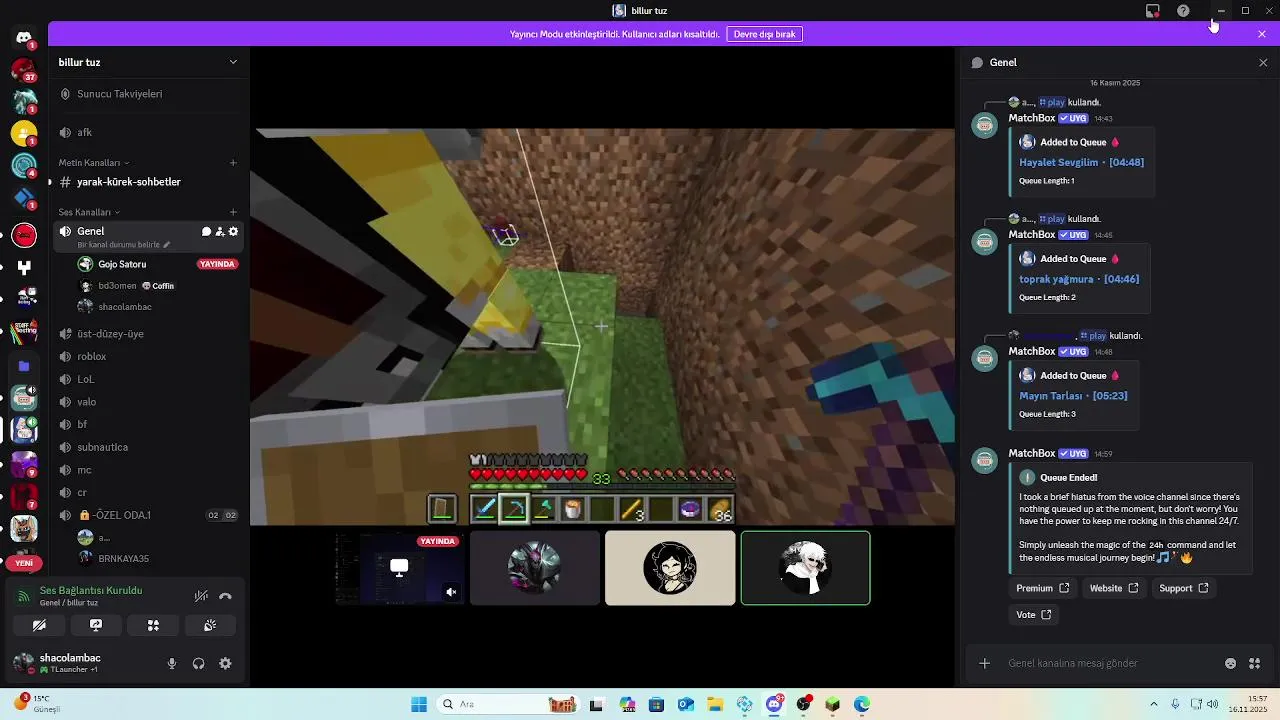1280x720 pixels.
Task: Open purple folder icon in server list
Action: click(x=24, y=366)
